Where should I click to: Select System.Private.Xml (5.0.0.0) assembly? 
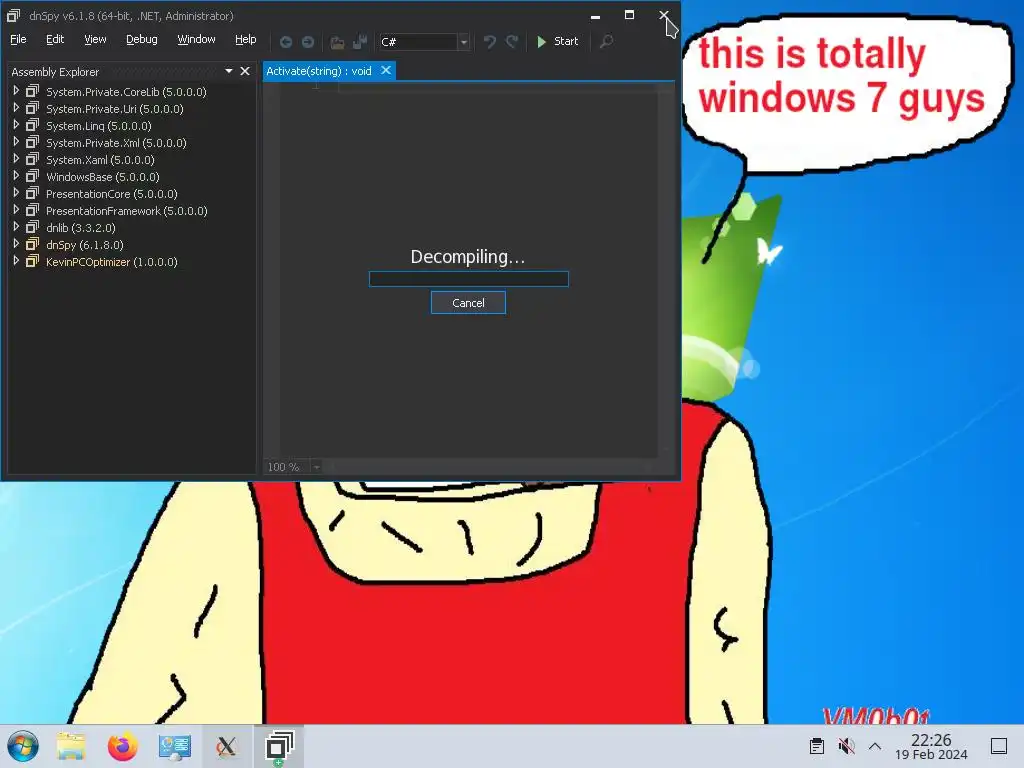pyautogui.click(x=116, y=143)
